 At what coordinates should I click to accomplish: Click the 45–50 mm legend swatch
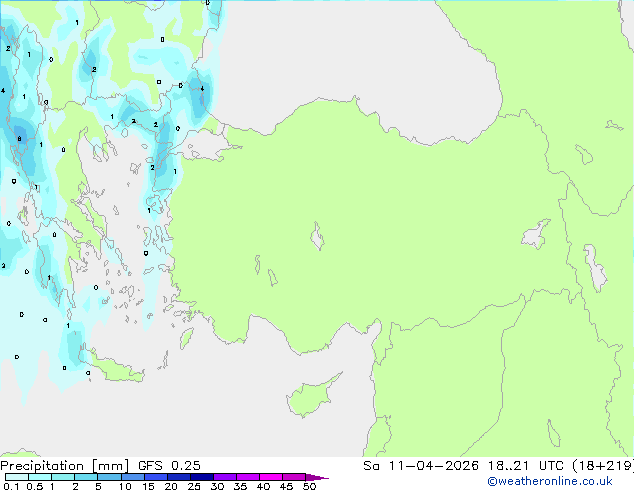point(294,477)
